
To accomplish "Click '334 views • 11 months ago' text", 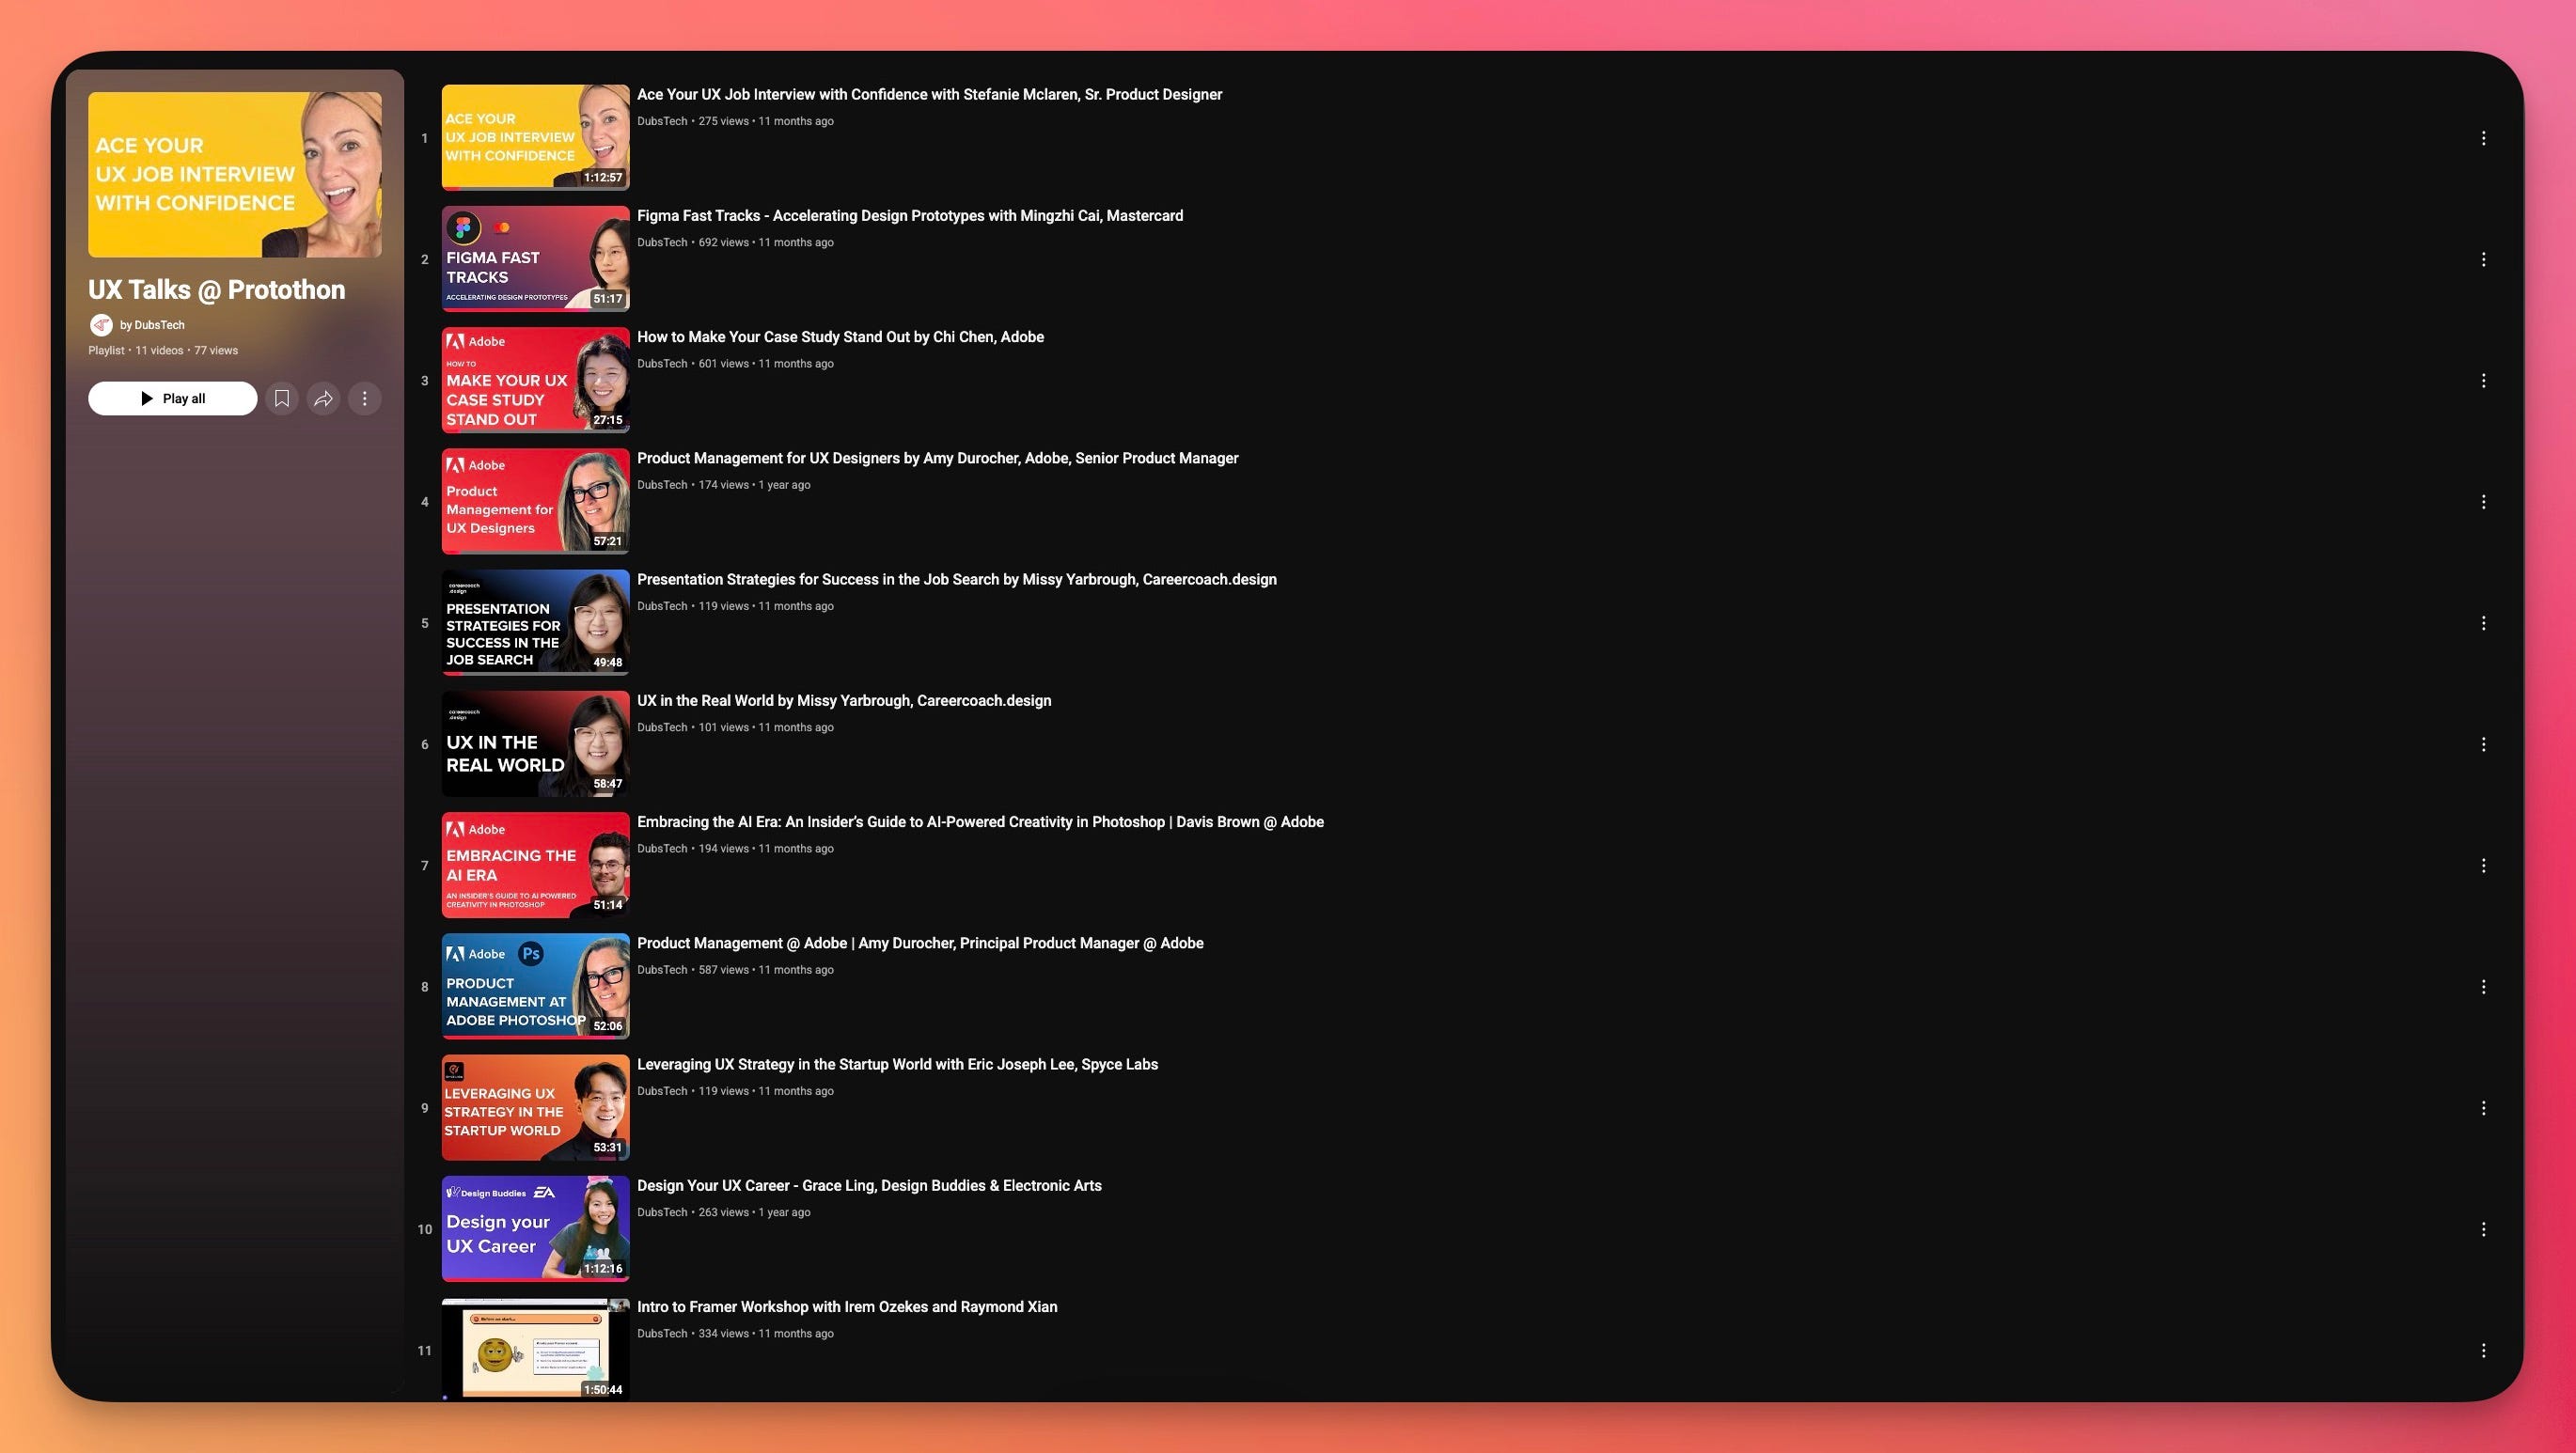I will pyautogui.click(x=766, y=1333).
